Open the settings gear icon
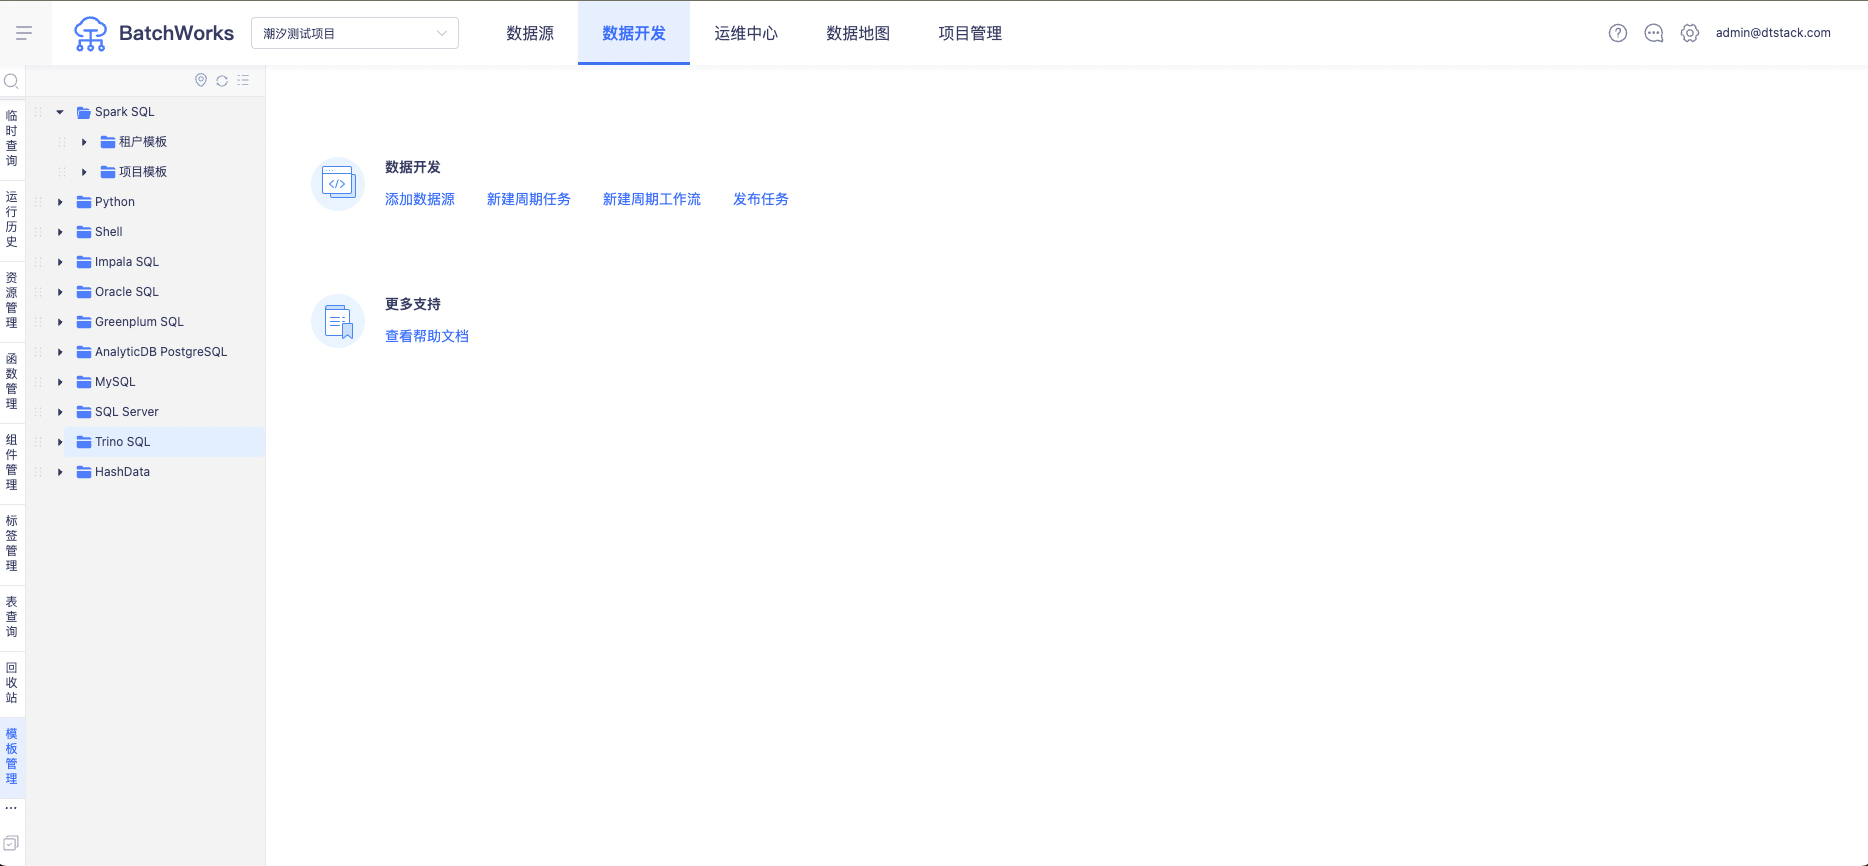Viewport: 1868px width, 866px height. click(1689, 33)
